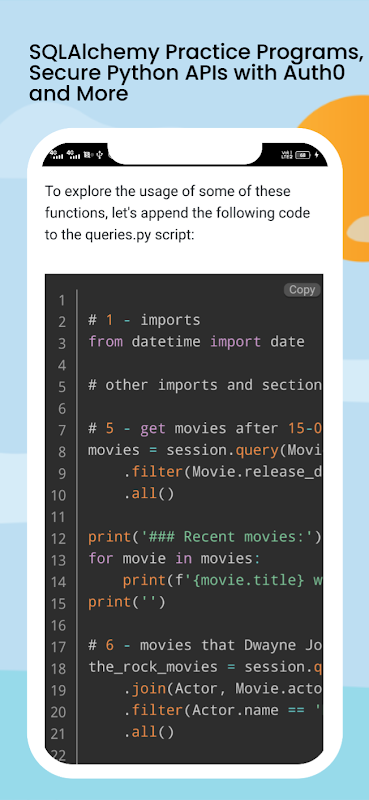
Task: Click the 'the_rock_movies = session' code line
Action: 205,667
